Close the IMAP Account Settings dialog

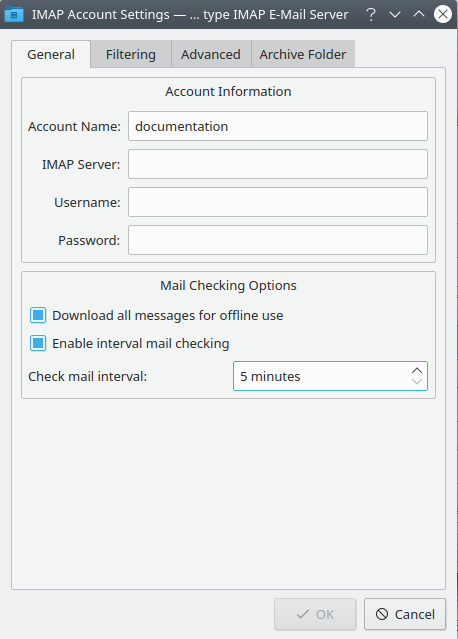tap(443, 14)
